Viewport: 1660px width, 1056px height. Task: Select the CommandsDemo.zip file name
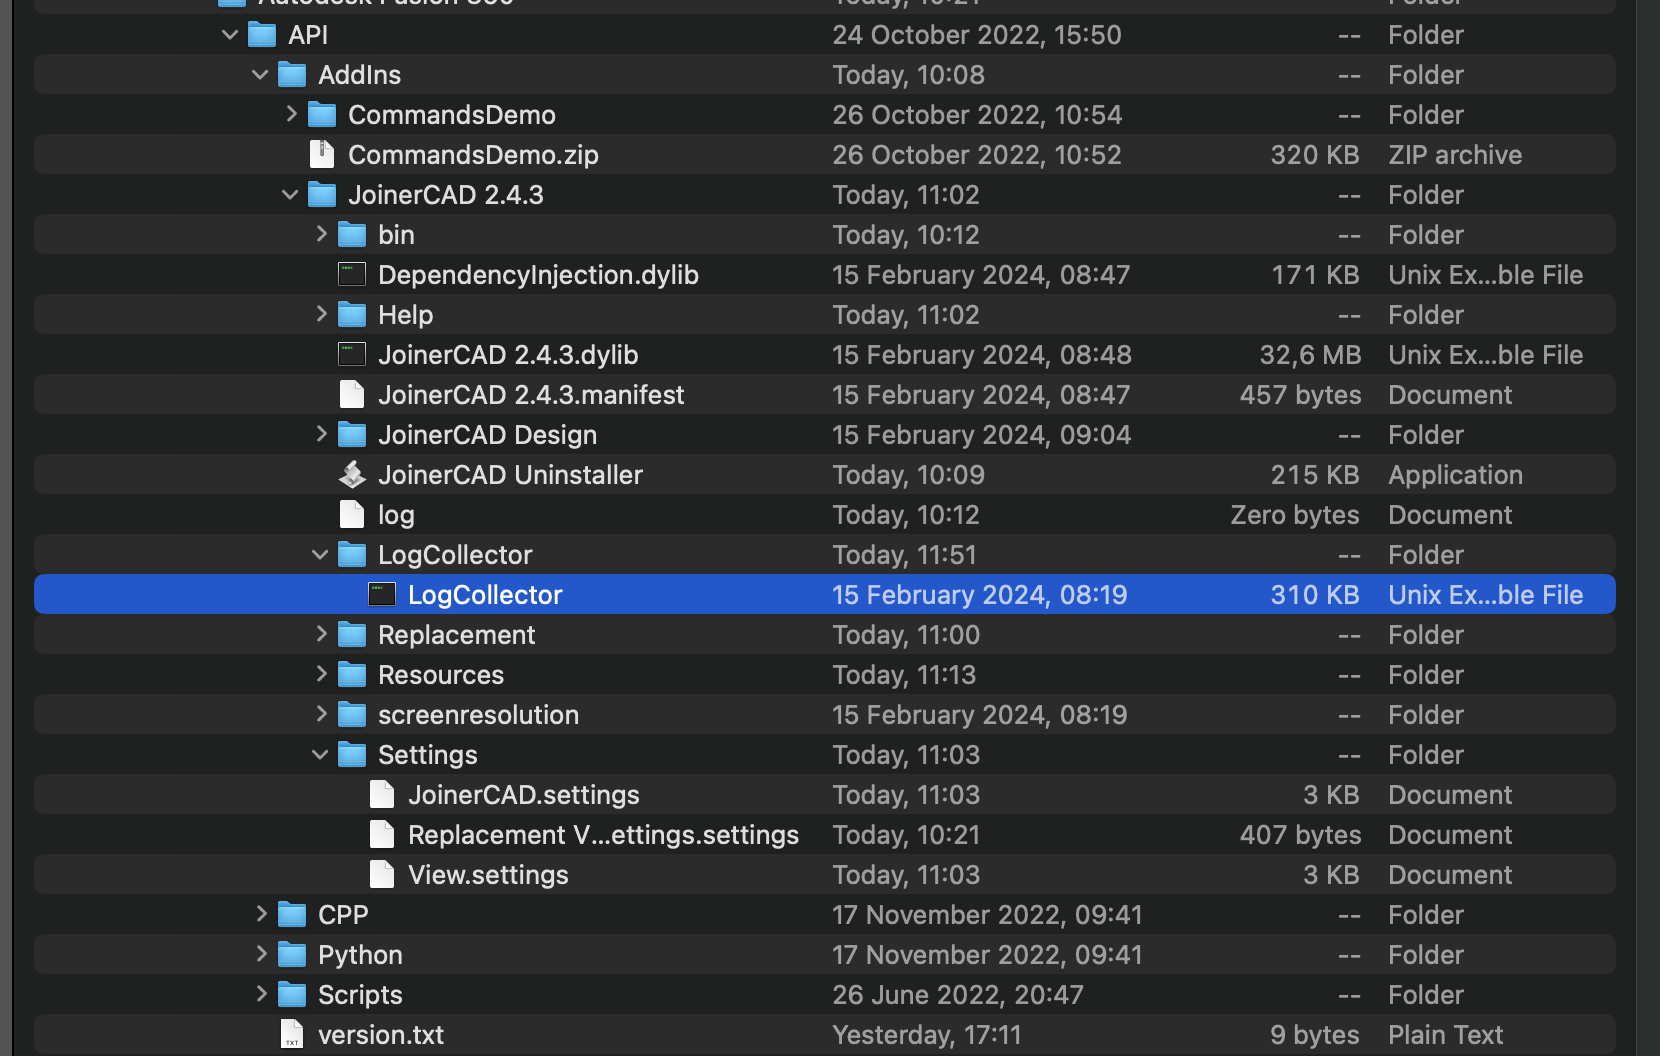473,155
